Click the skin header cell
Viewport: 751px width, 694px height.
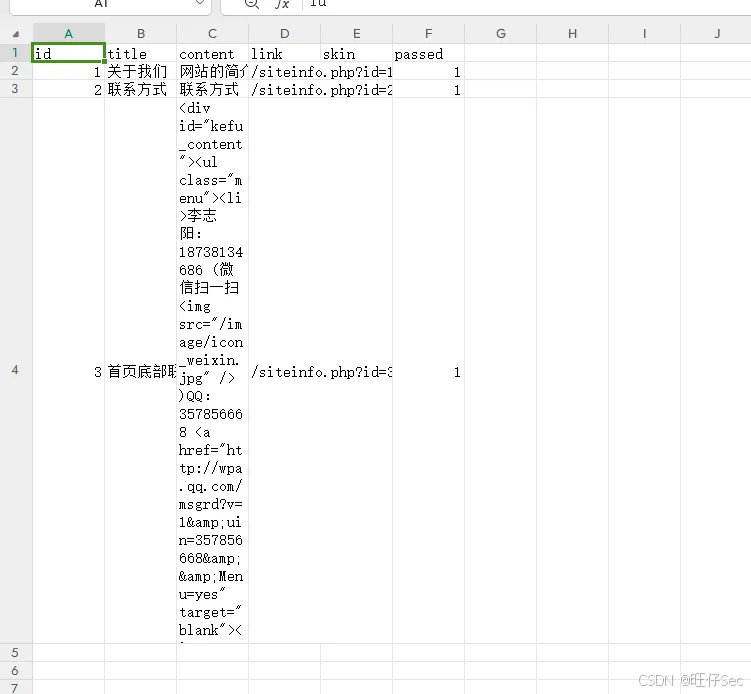click(356, 53)
